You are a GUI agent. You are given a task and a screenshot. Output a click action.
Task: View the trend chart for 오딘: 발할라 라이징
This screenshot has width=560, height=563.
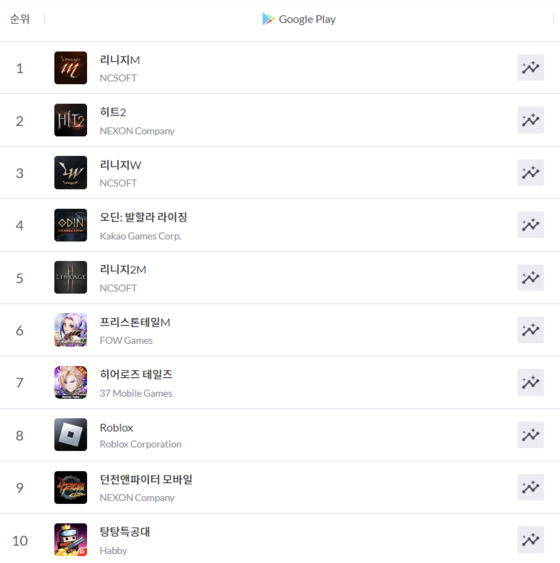pos(530,225)
